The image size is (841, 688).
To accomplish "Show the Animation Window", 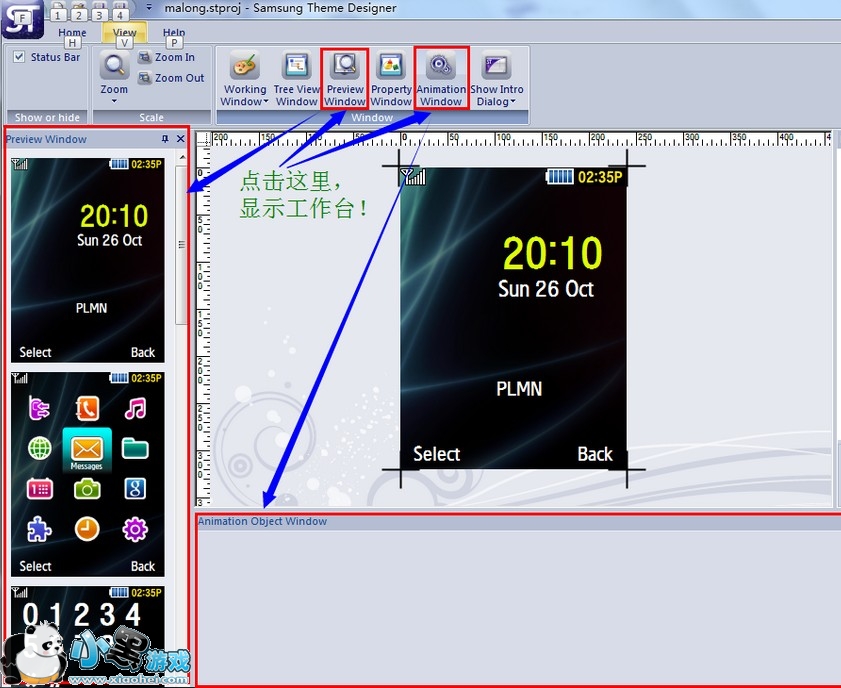I will [441, 78].
